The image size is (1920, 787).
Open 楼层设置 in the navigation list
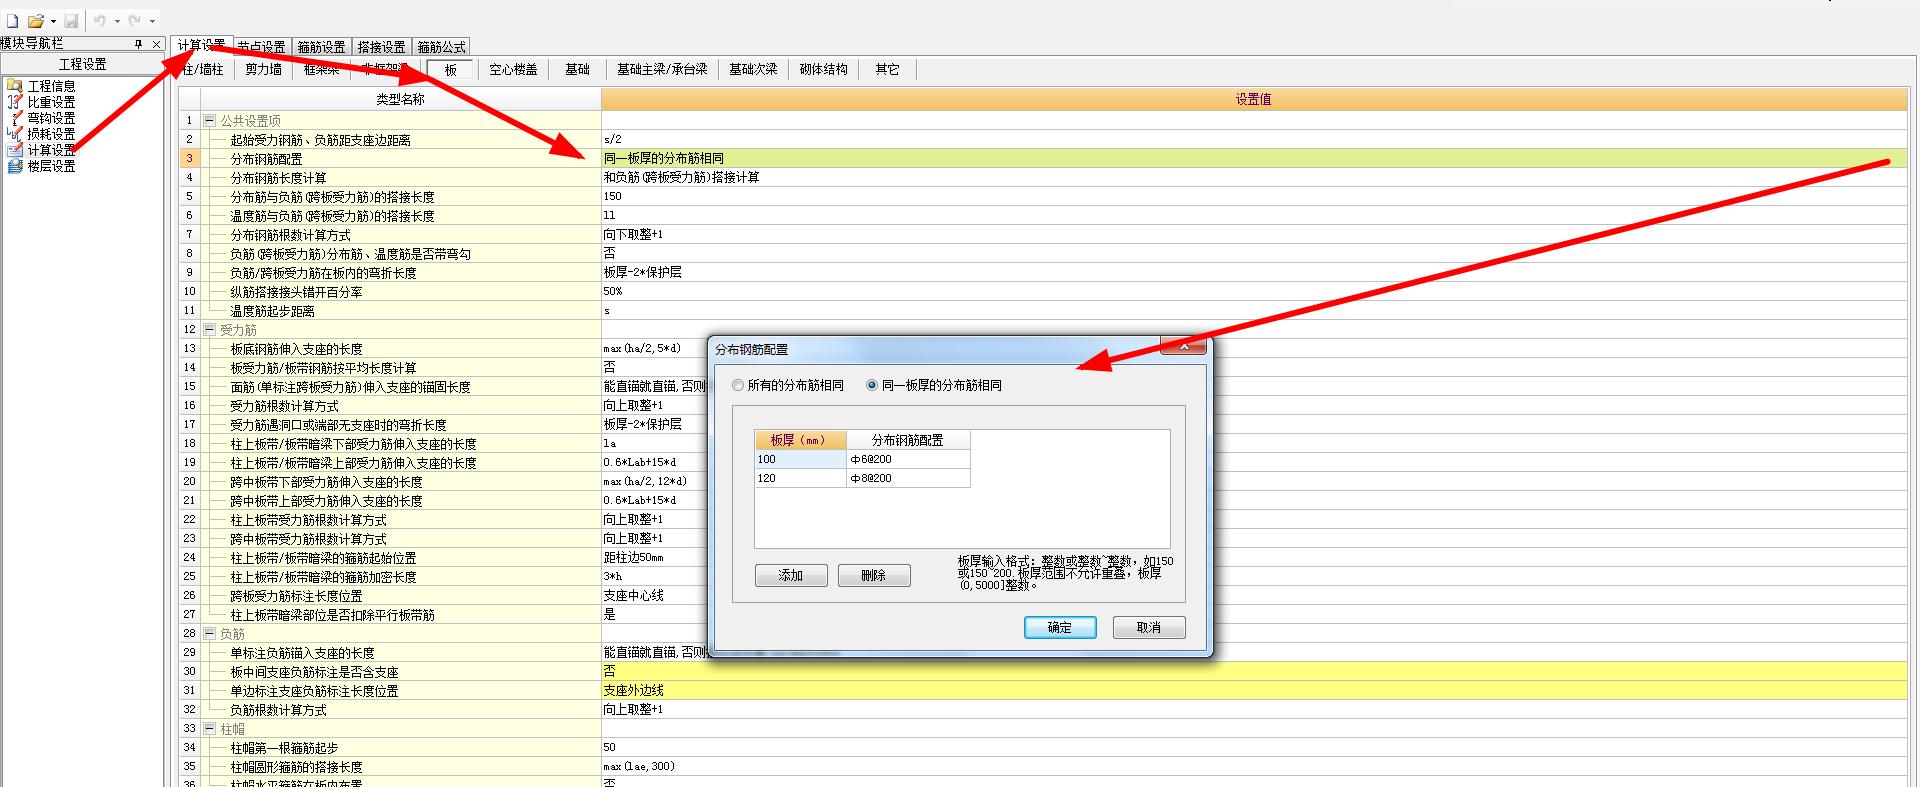point(50,167)
